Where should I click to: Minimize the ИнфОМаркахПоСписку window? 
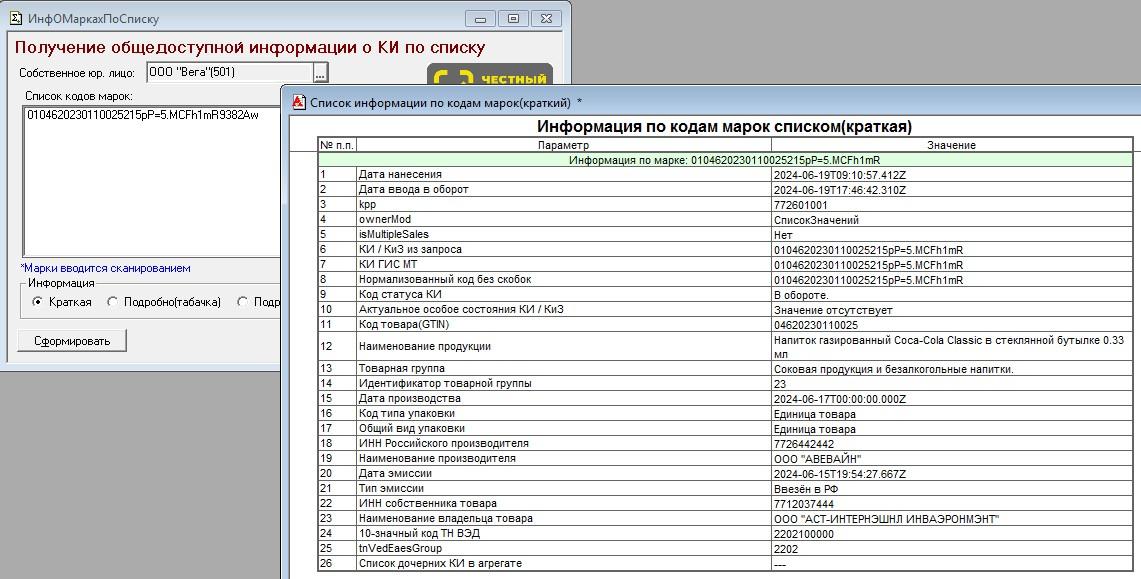[483, 18]
